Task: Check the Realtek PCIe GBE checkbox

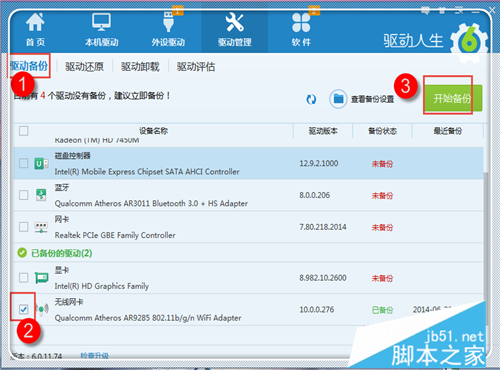Action: pyautogui.click(x=24, y=227)
